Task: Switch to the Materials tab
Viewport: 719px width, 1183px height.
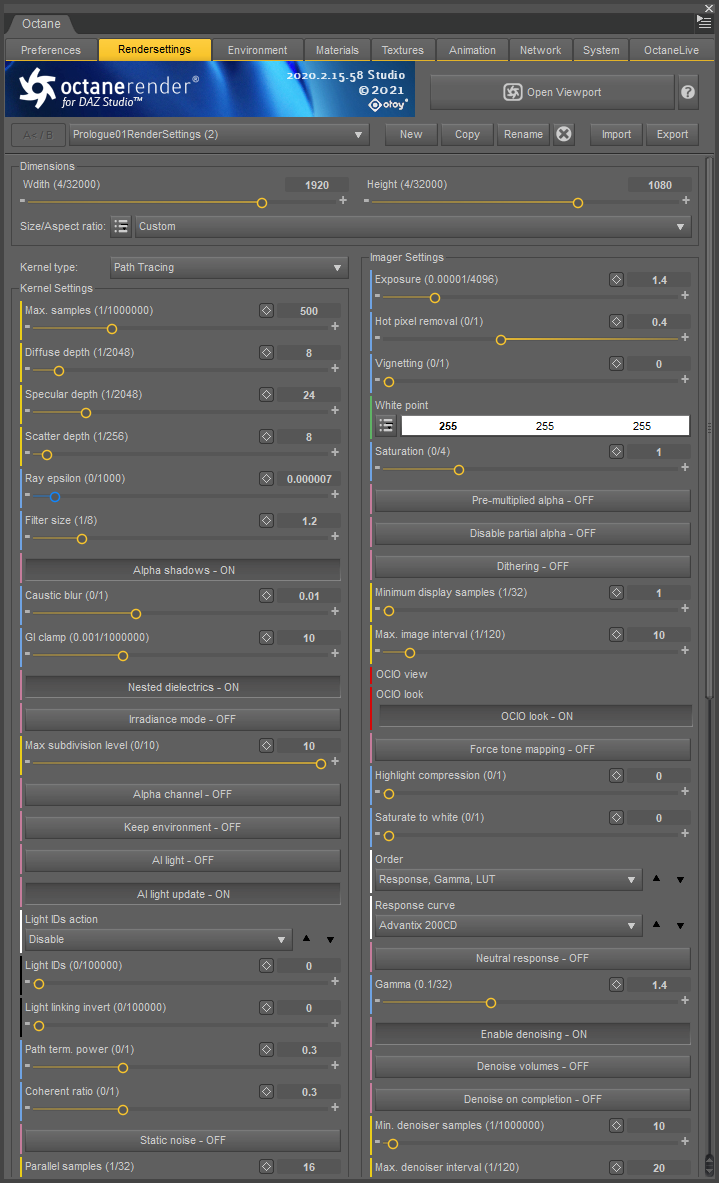Action: pyautogui.click(x=337, y=50)
